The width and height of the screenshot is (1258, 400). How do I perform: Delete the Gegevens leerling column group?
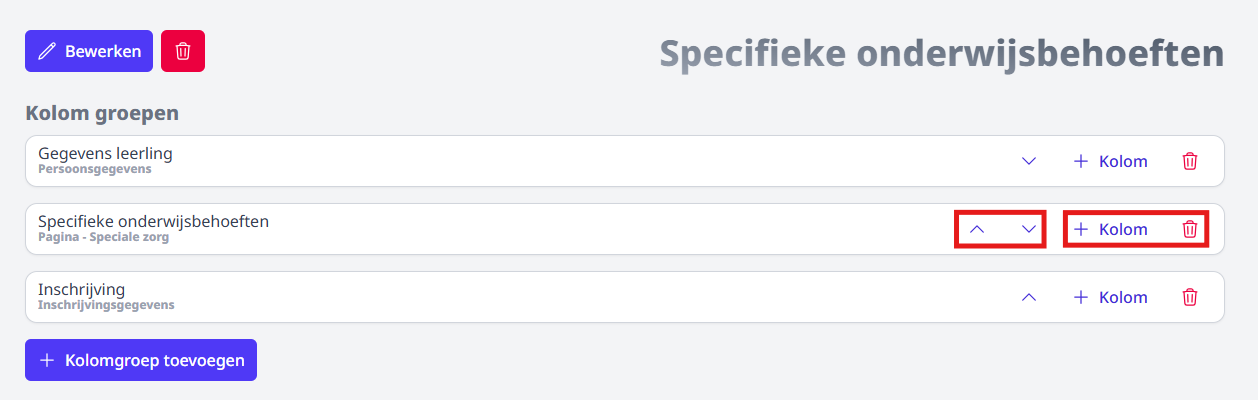(1190, 161)
